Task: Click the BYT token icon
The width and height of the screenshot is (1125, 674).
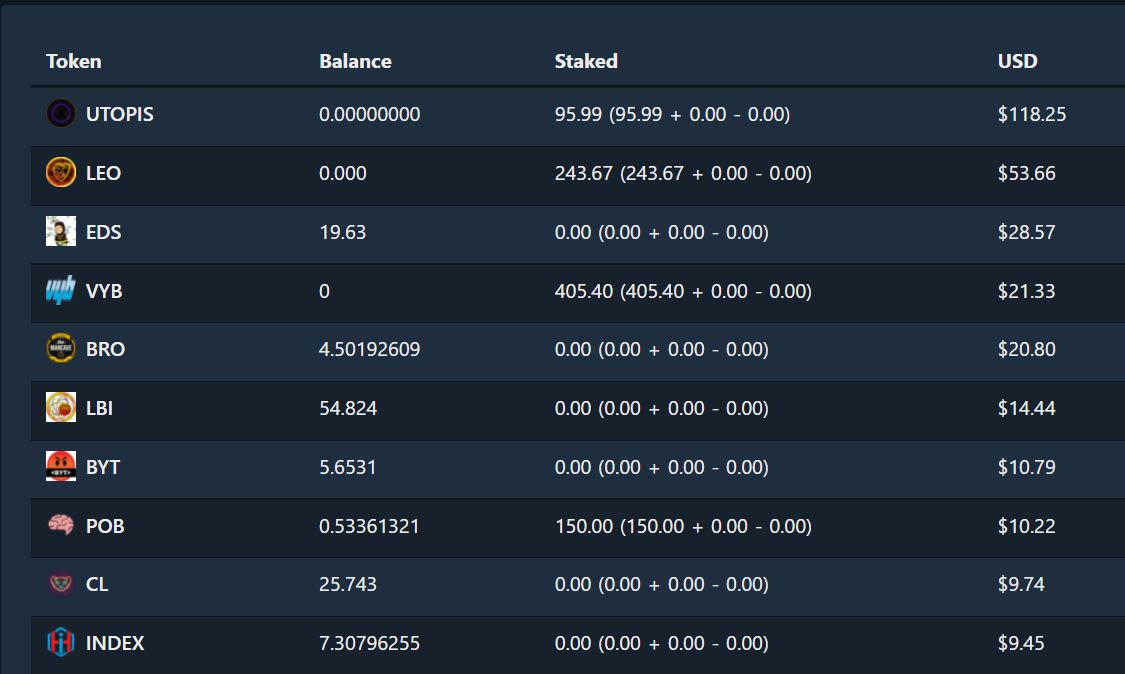Action: coord(61,466)
